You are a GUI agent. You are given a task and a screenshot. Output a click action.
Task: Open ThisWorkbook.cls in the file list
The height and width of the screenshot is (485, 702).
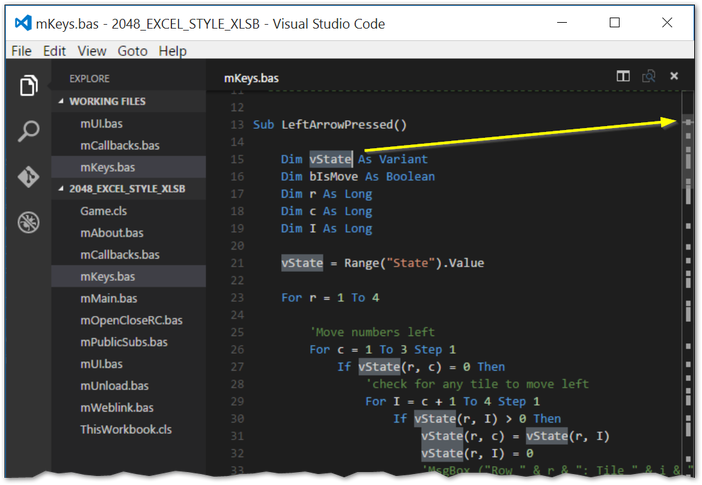(128, 430)
